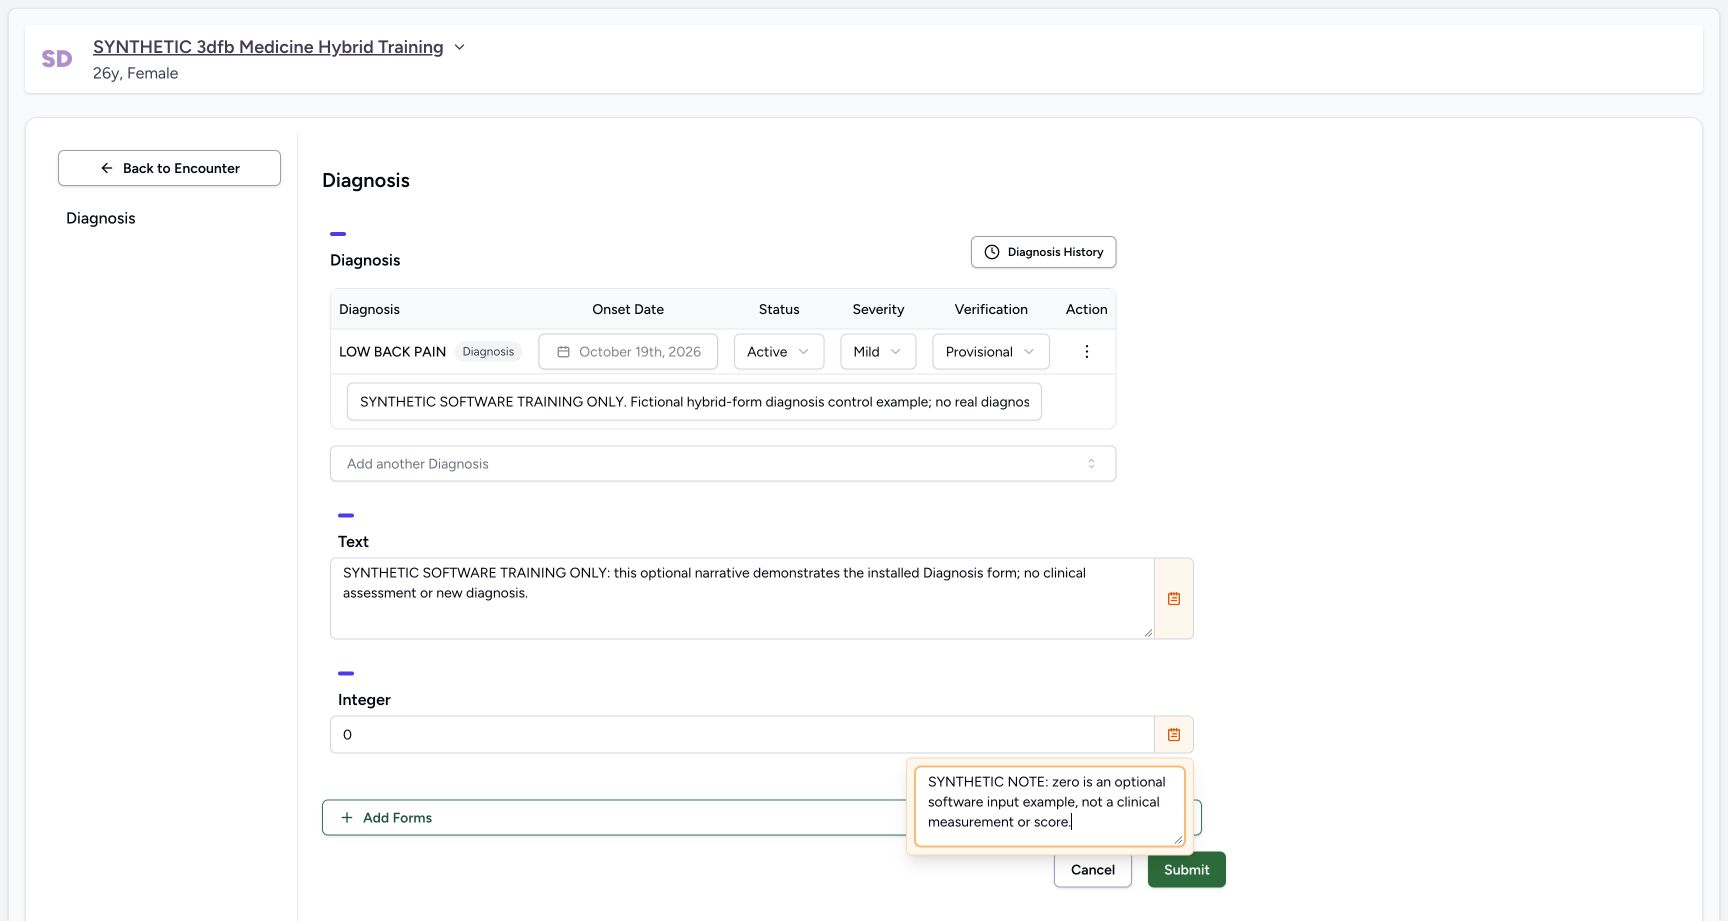Click the Verification column header
This screenshot has width=1728, height=921.
991,309
